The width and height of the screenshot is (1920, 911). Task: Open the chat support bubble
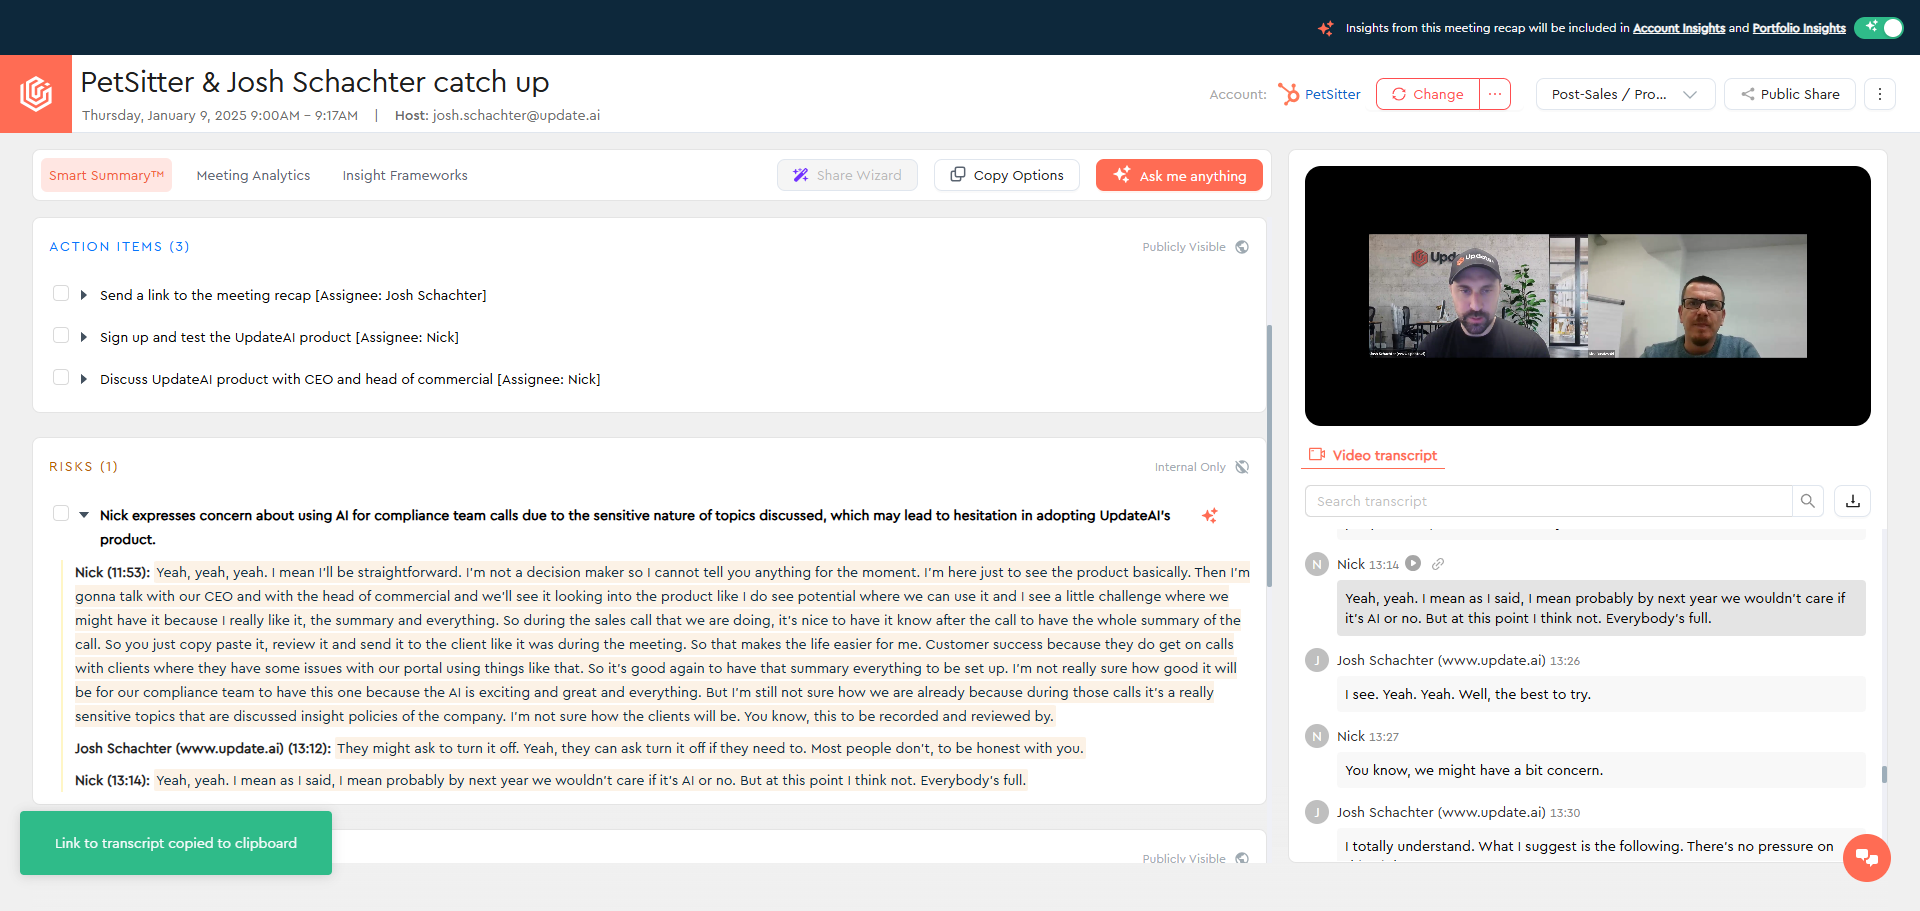tap(1867, 858)
